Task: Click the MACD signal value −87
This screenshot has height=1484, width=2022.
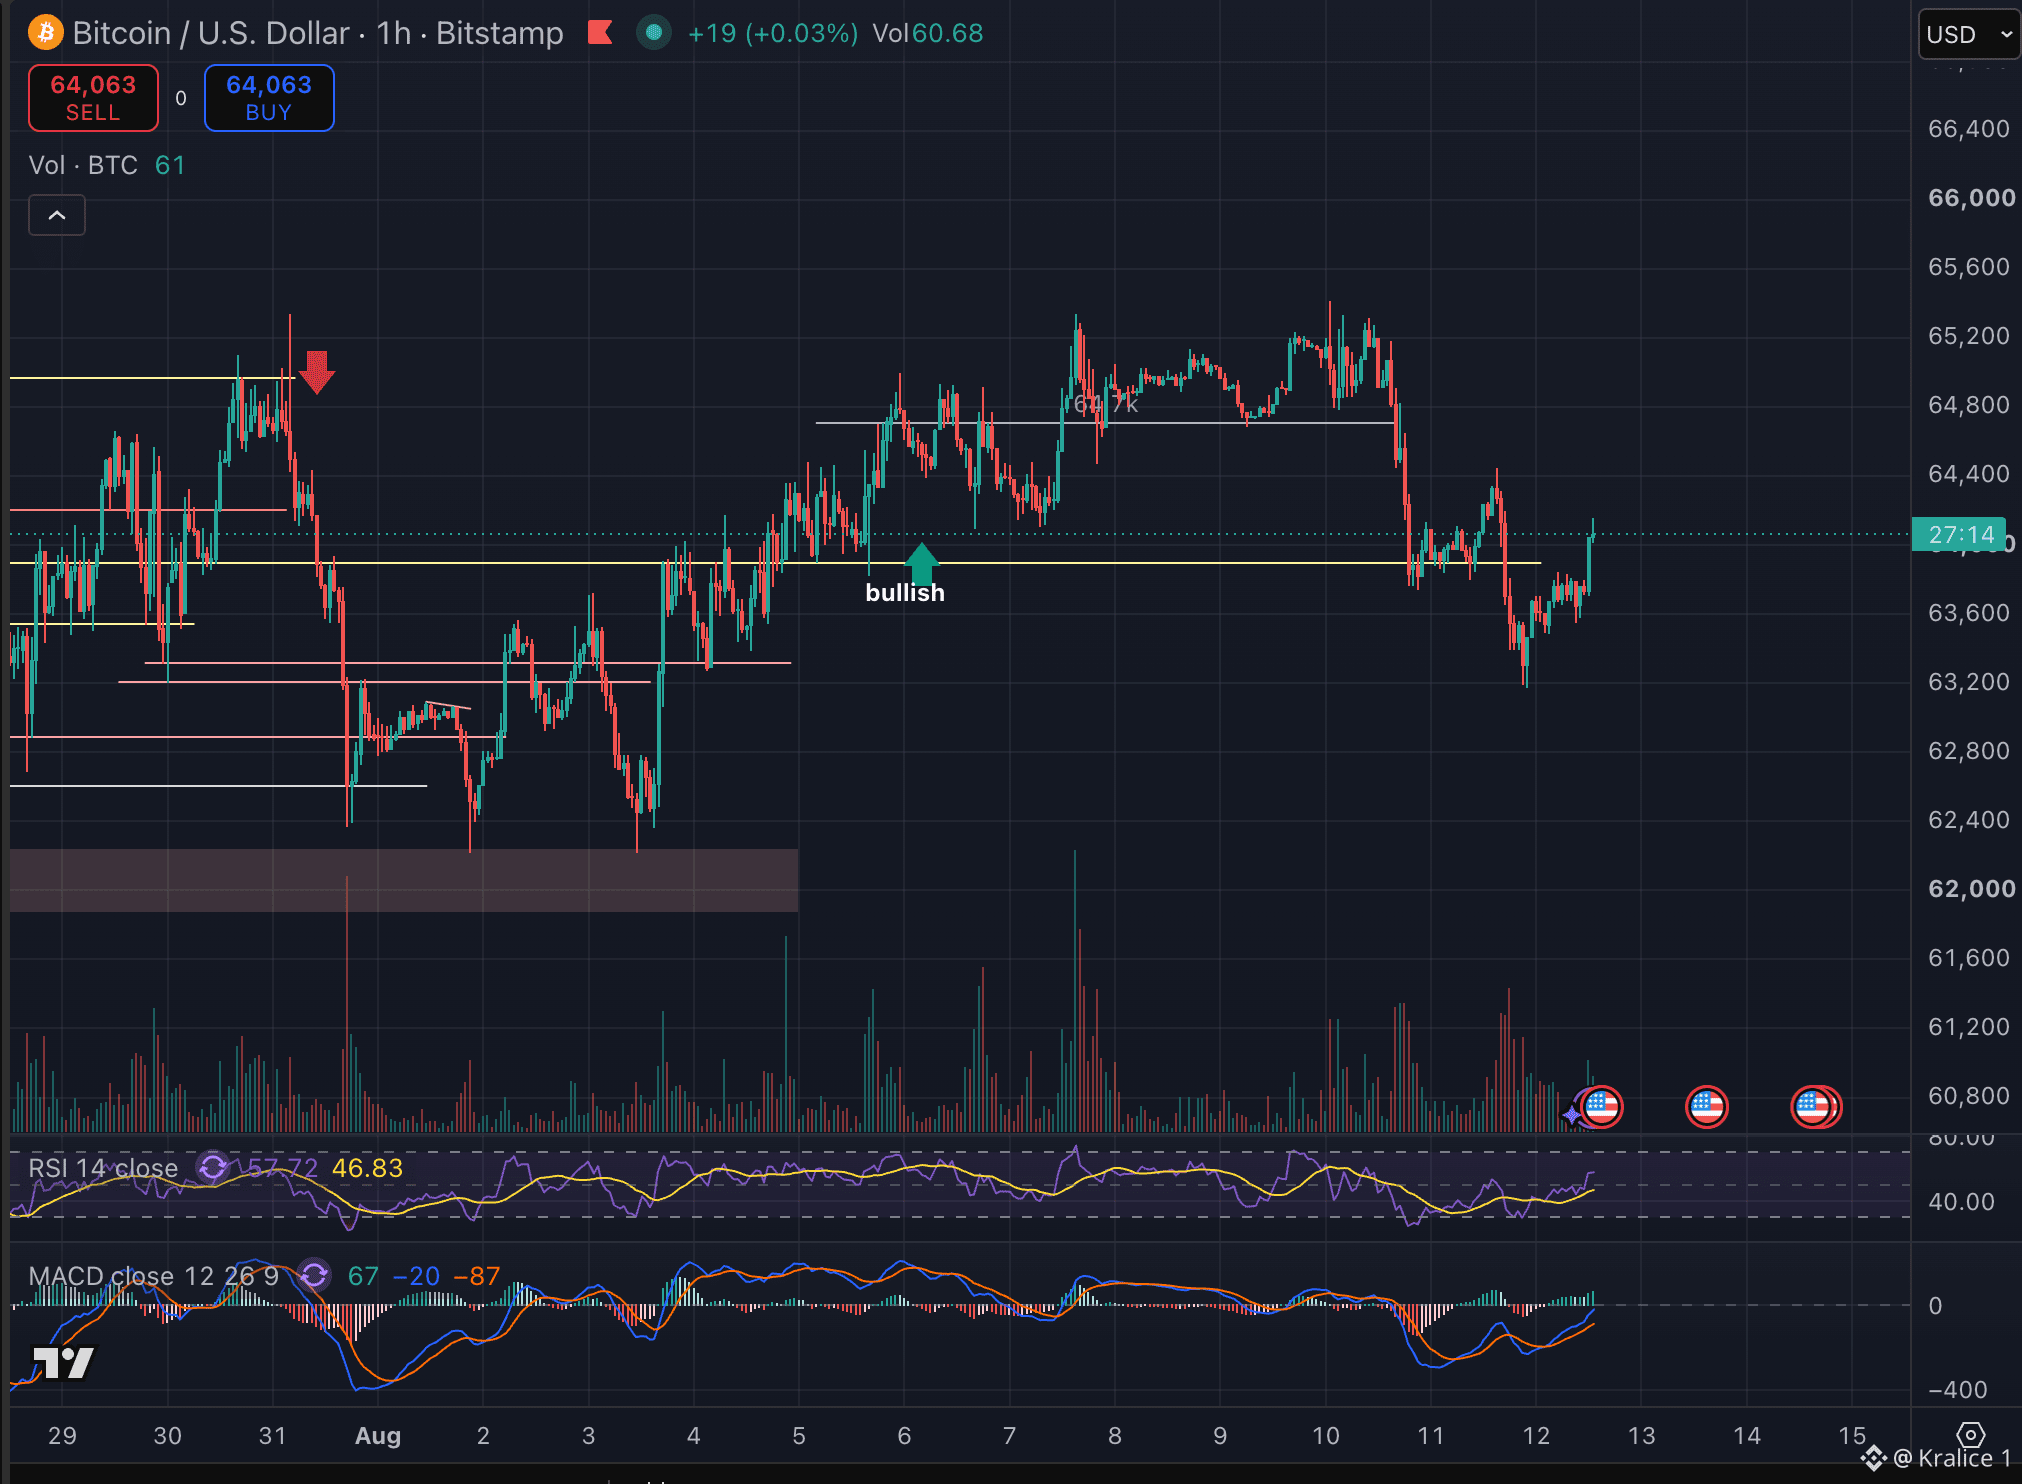Action: [x=476, y=1276]
